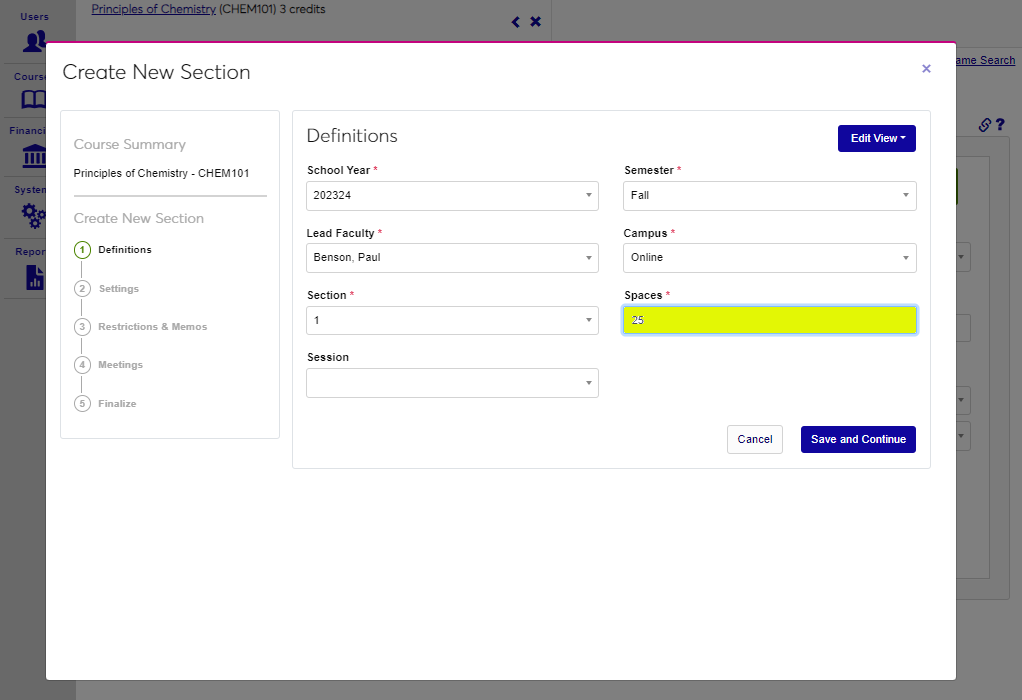The image size is (1022, 700).
Task: Click the help question mark icon
Action: (999, 125)
